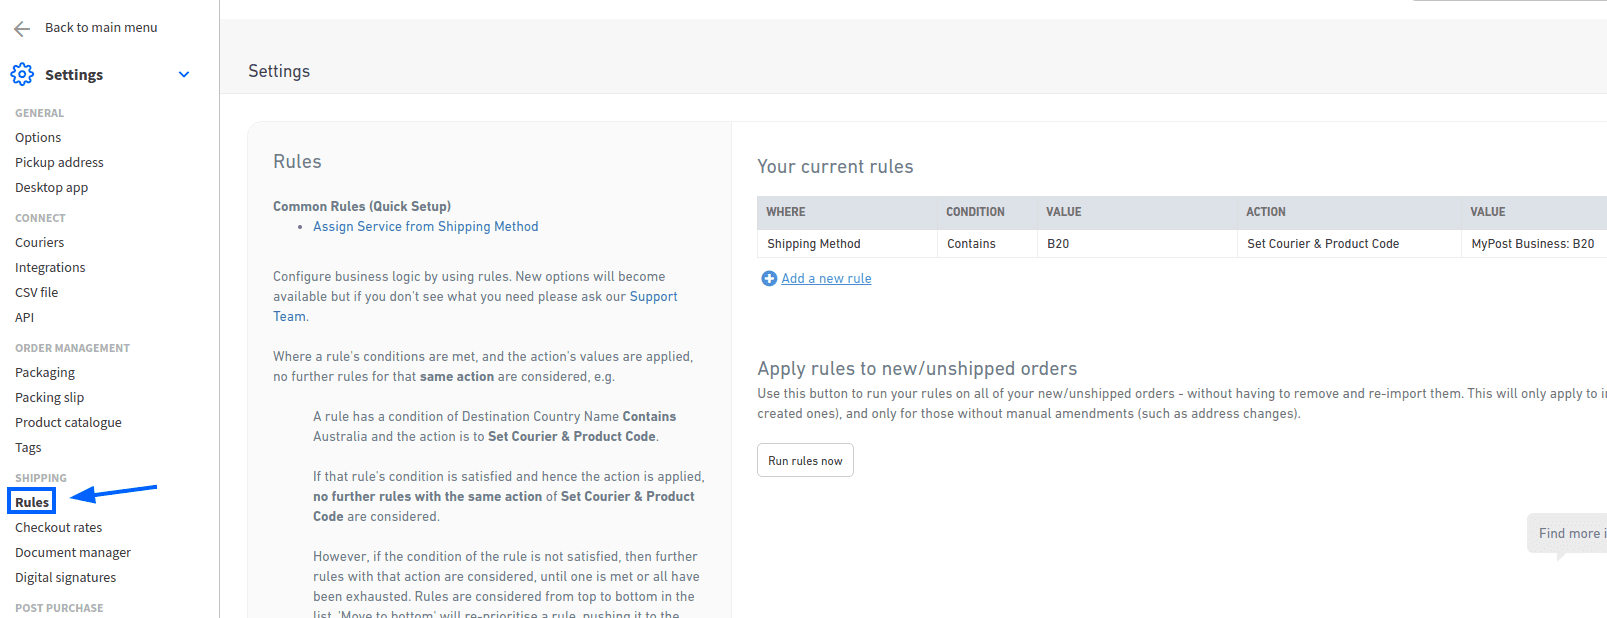Open the Find more info bubble

(1568, 533)
